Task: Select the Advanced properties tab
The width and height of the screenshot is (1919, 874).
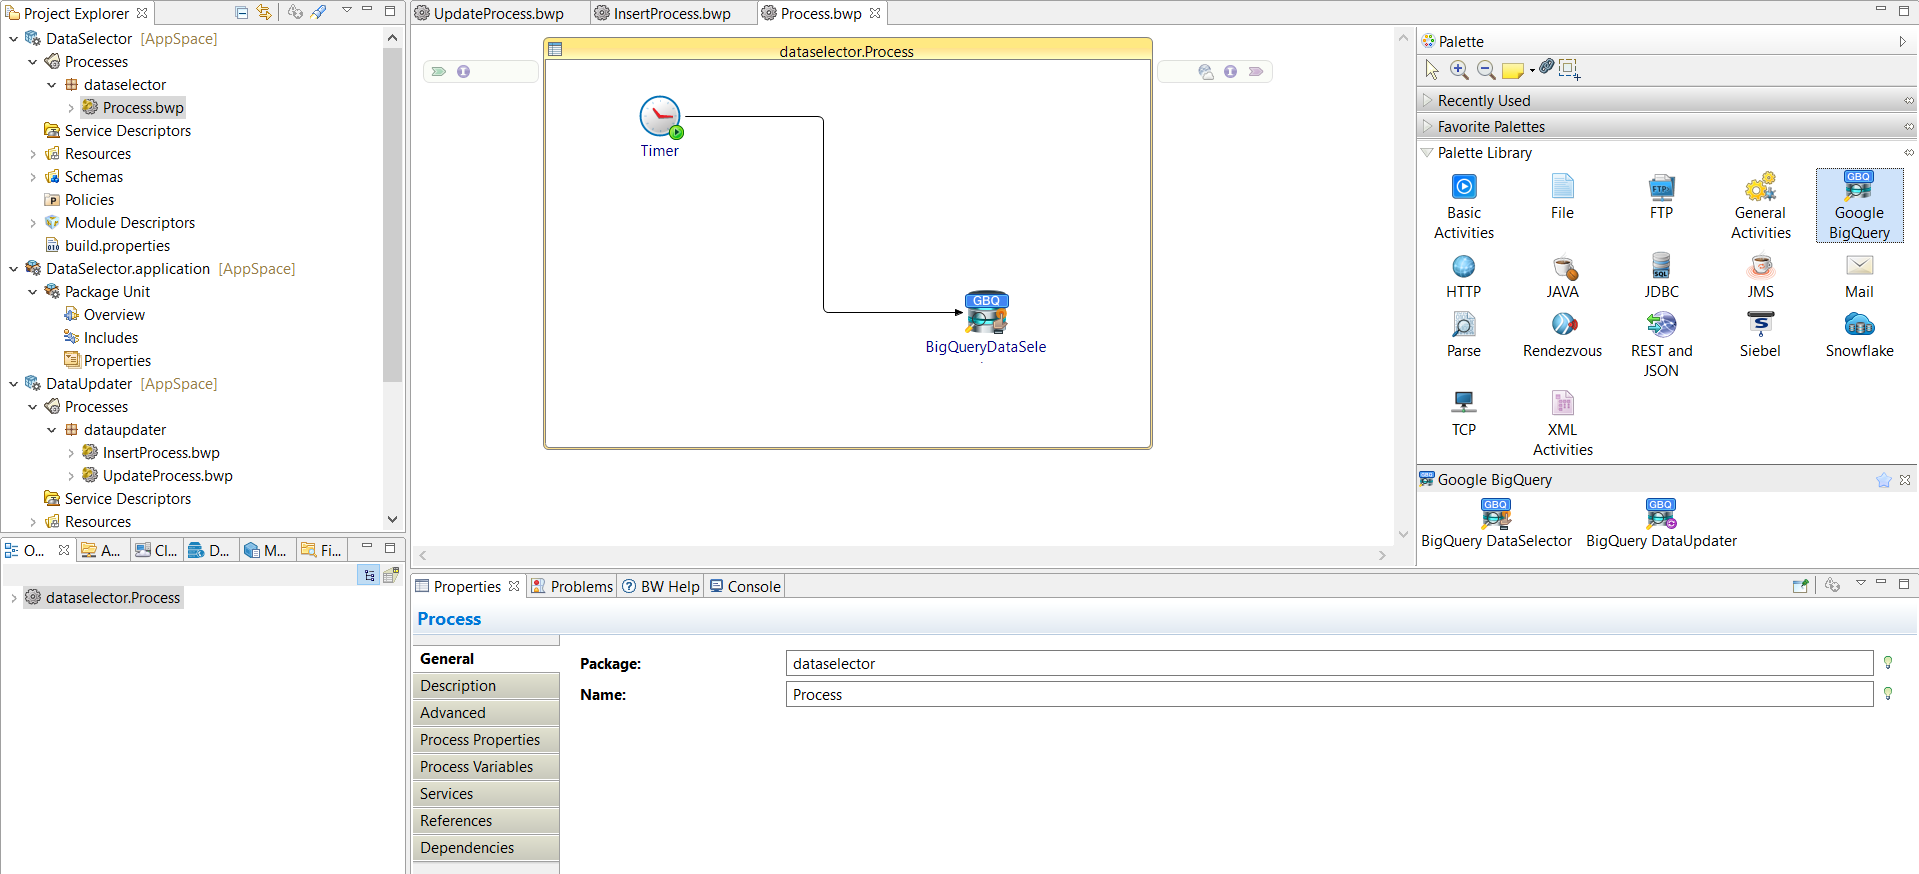Action: (486, 712)
